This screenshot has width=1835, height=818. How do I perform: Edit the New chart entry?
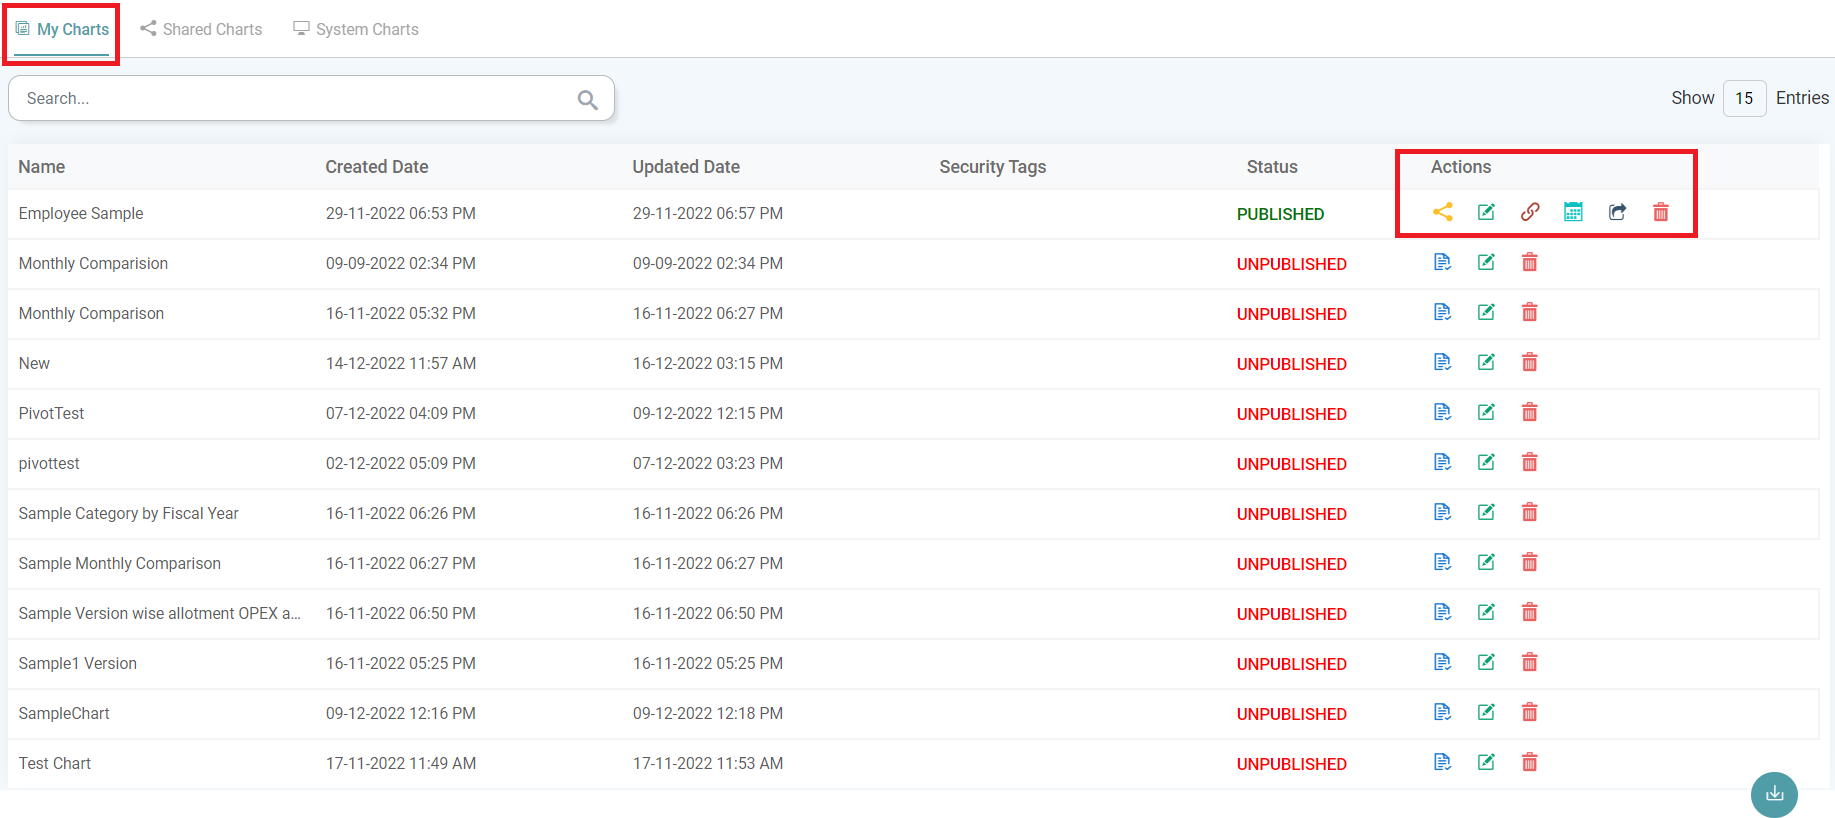pos(1486,362)
